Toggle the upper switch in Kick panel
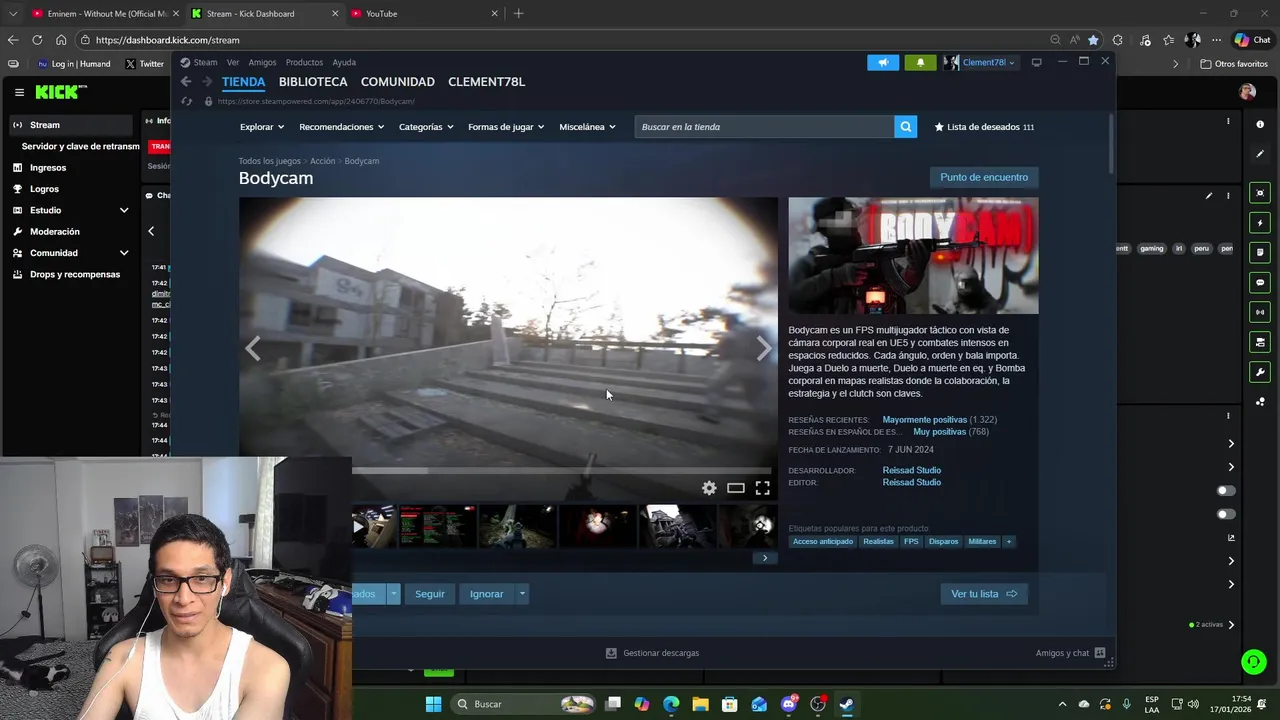This screenshot has height=720, width=1280. [1225, 491]
